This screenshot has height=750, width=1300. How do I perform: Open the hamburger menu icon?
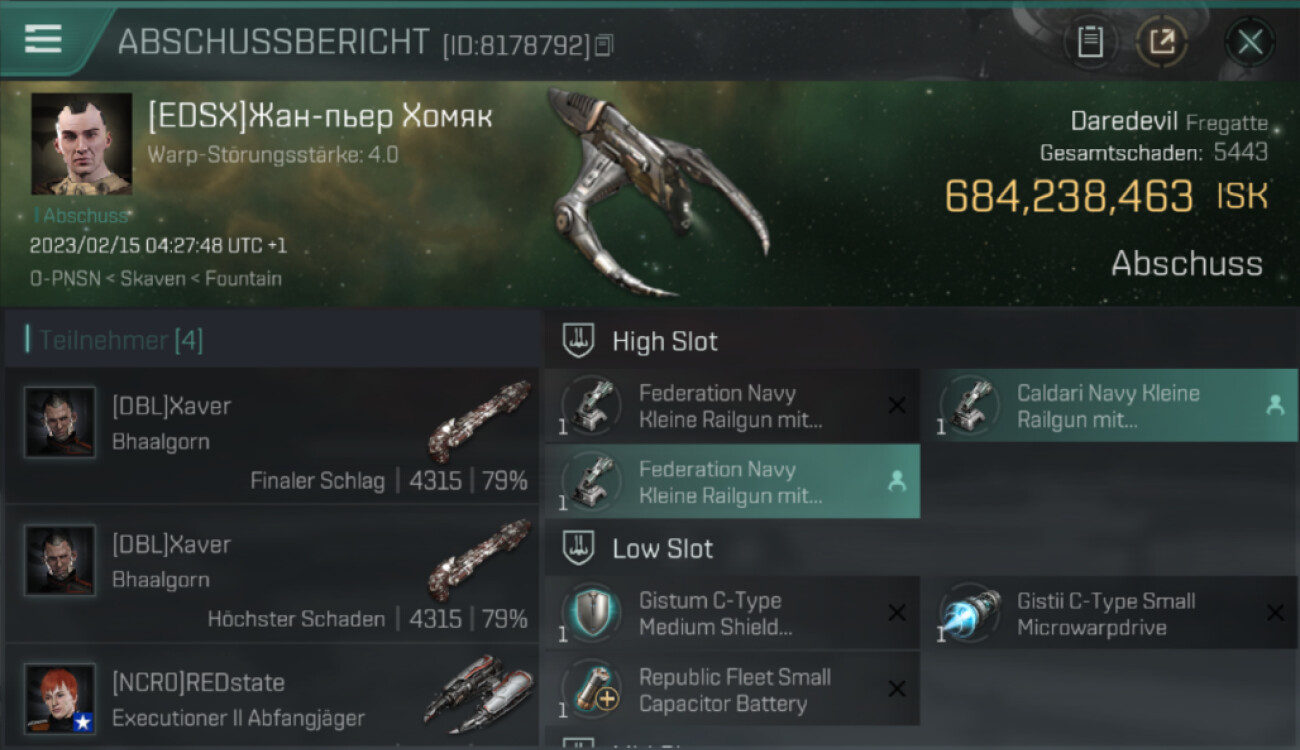point(43,39)
